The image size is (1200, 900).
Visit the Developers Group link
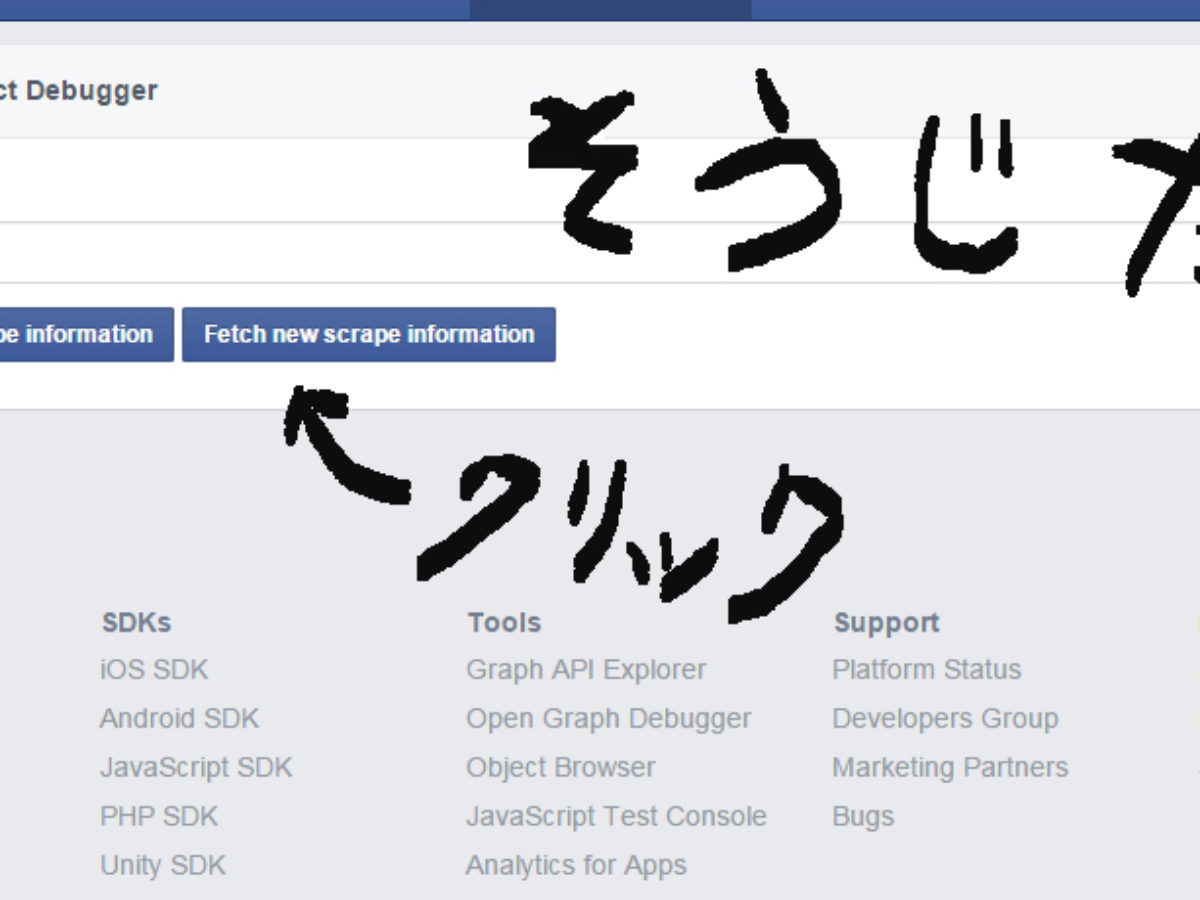tap(945, 718)
